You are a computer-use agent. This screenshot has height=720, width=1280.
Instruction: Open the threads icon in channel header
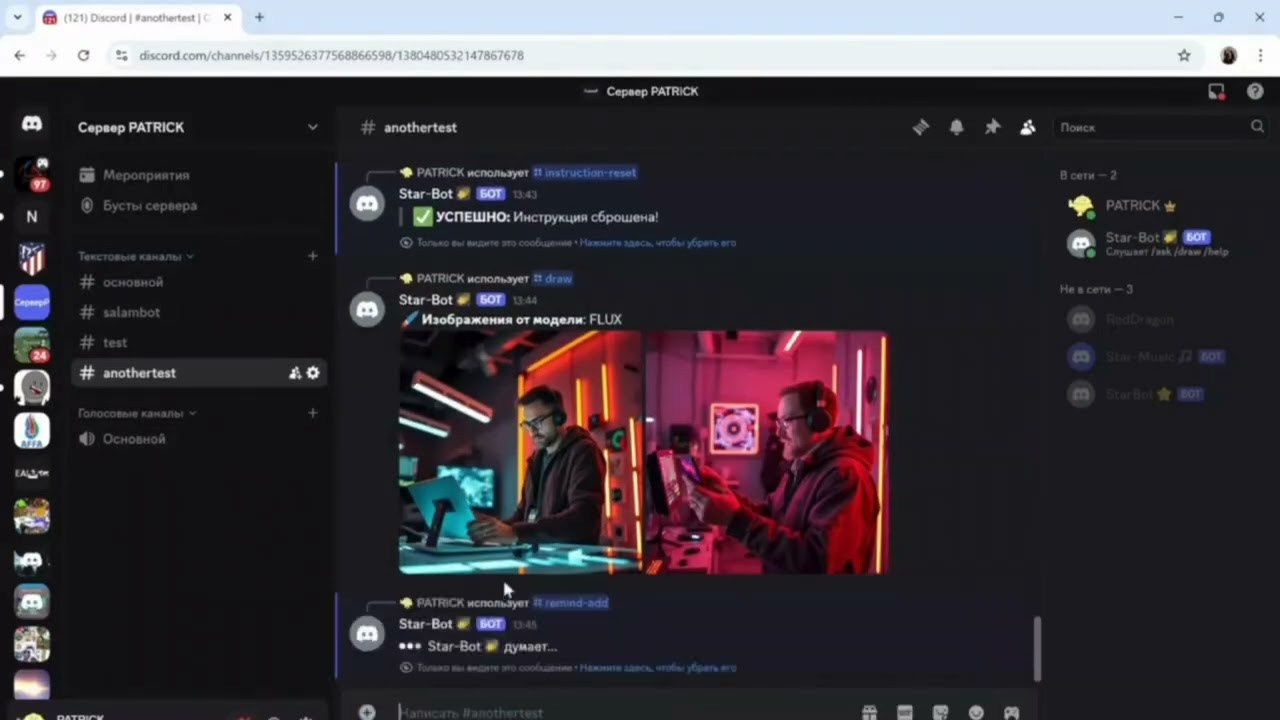point(920,127)
